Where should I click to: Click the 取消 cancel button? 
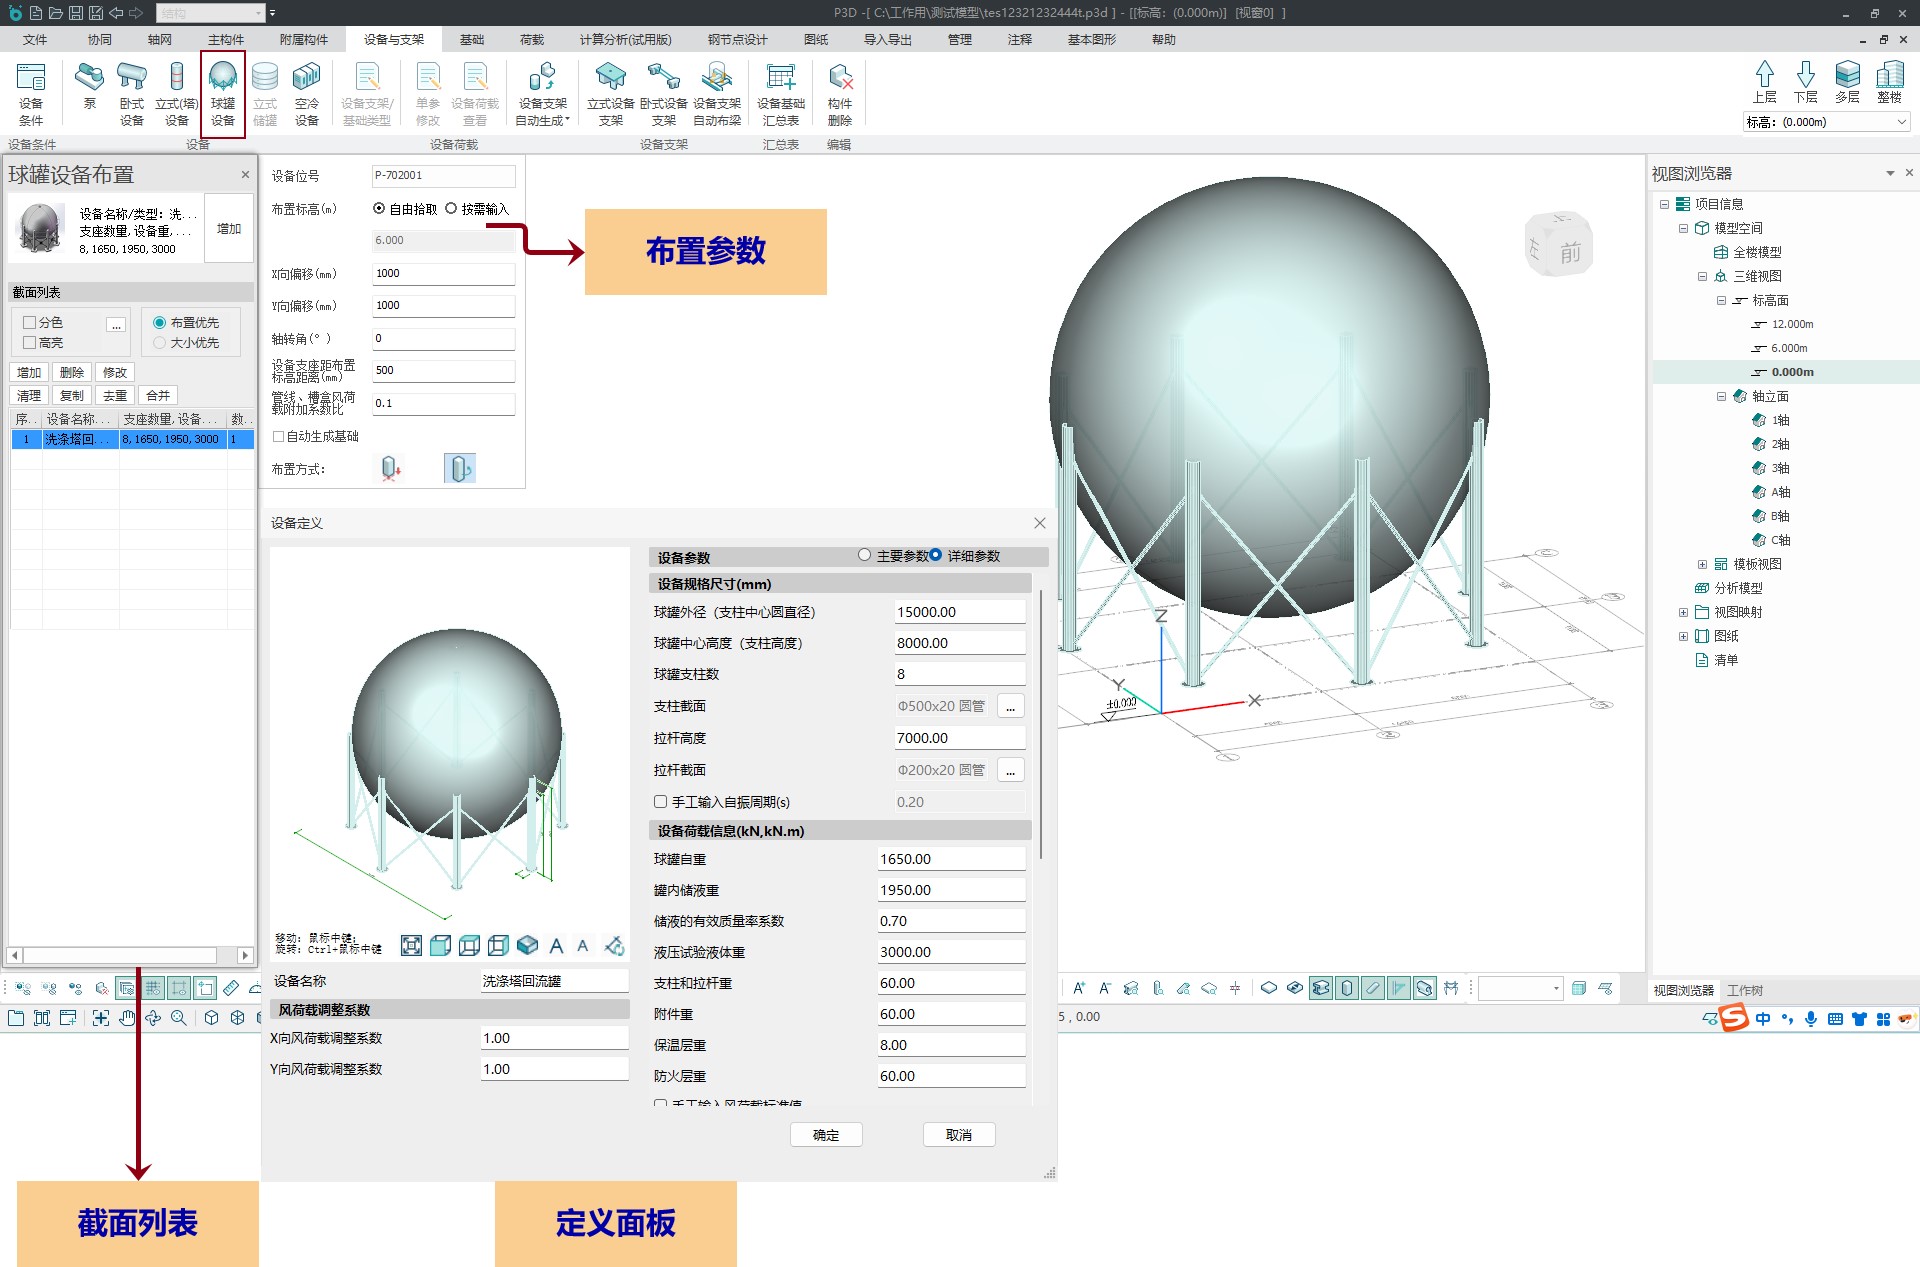tap(959, 1135)
